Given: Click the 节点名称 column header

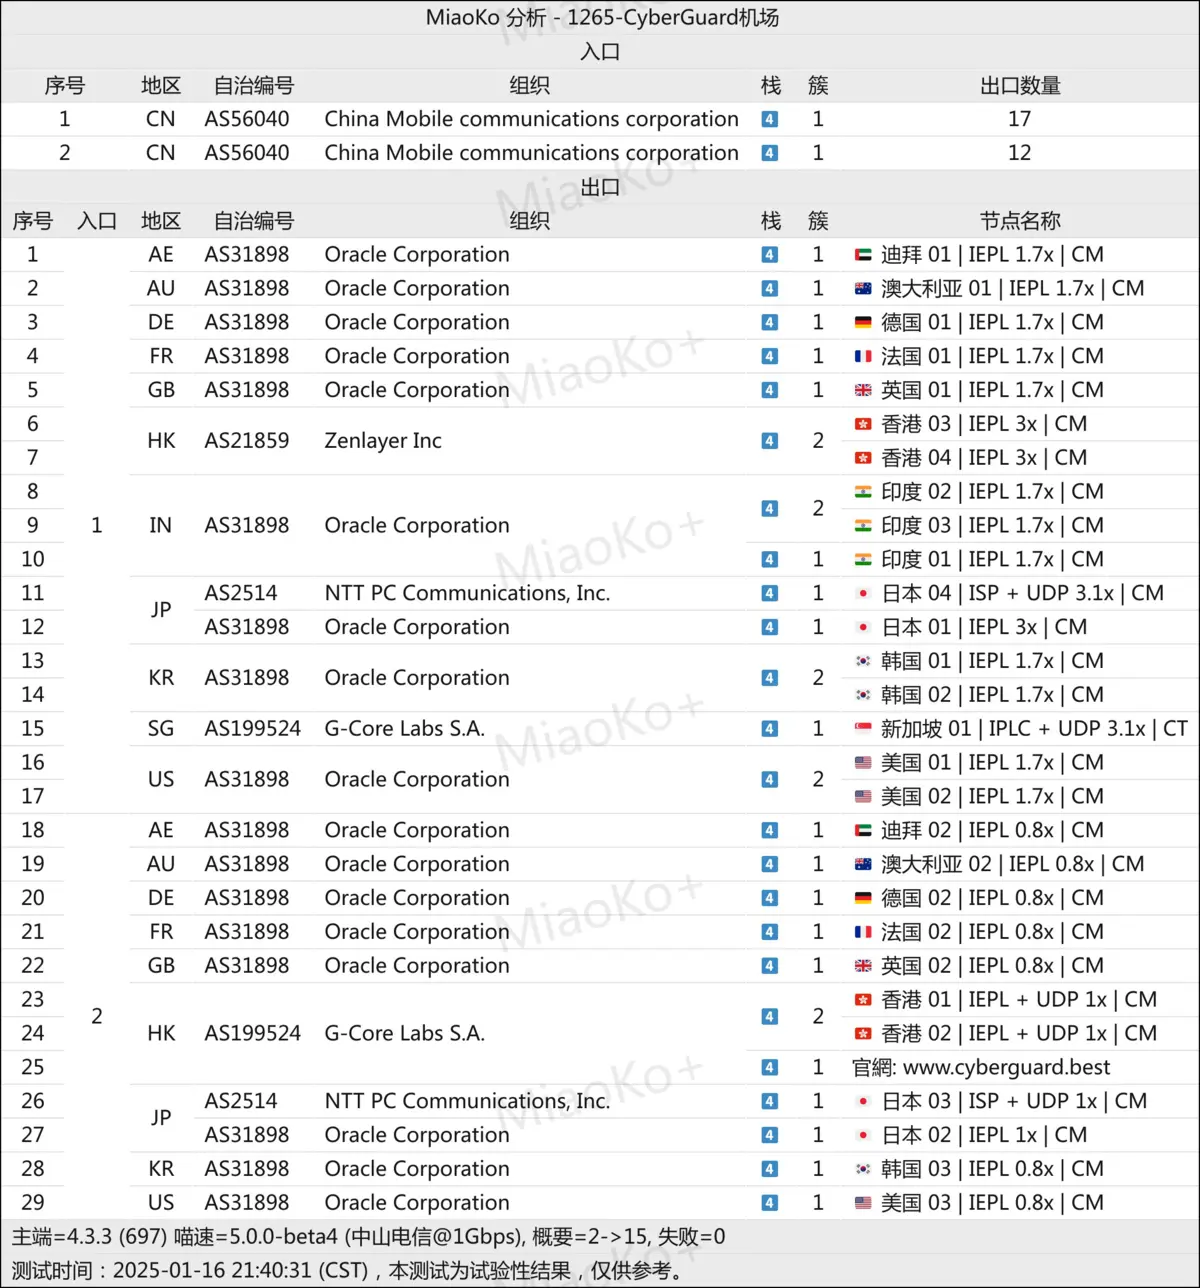Looking at the screenshot, I should 1019,221.
